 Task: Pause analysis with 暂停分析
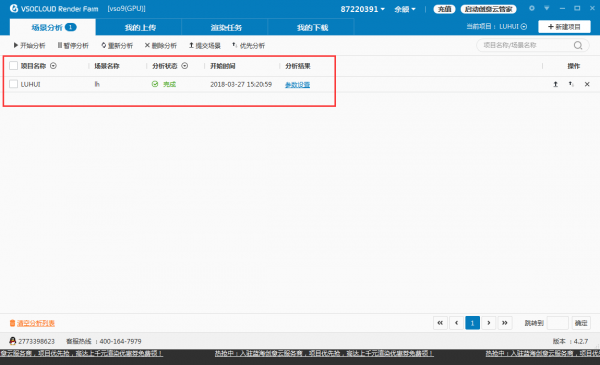coord(73,46)
